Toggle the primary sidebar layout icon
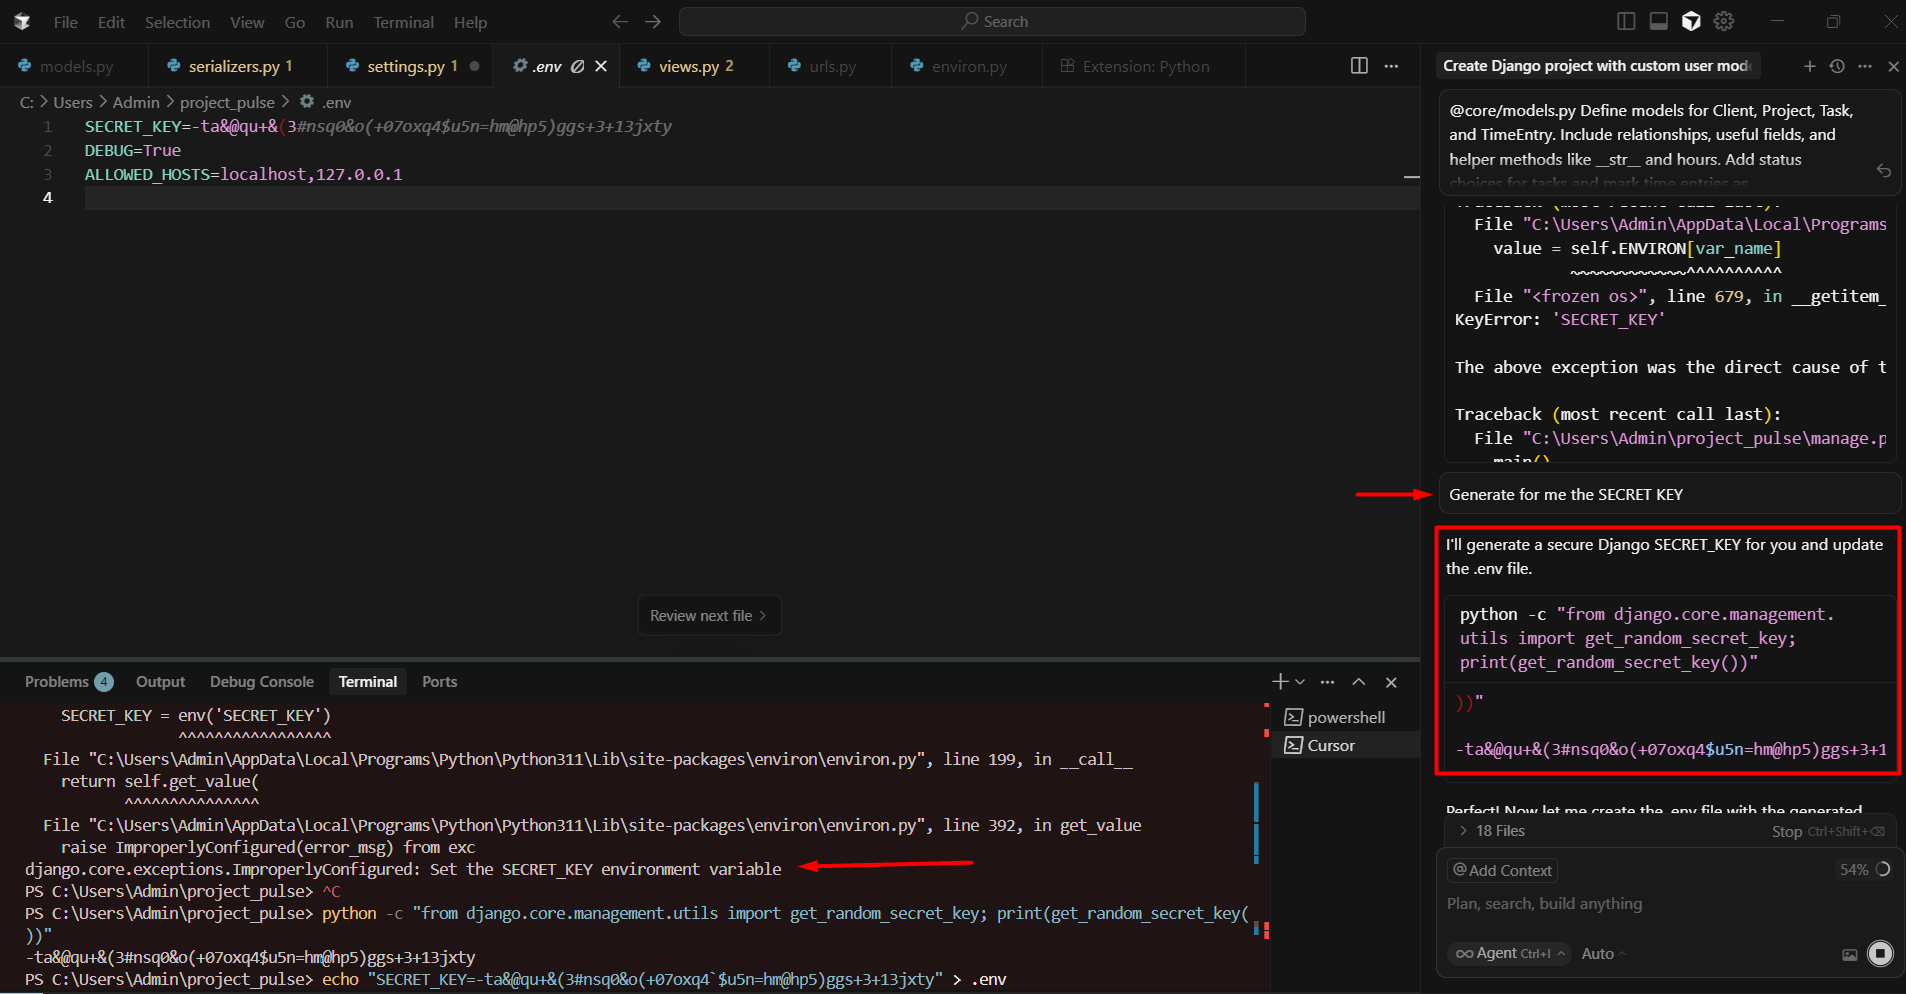This screenshot has height=994, width=1906. tap(1626, 21)
